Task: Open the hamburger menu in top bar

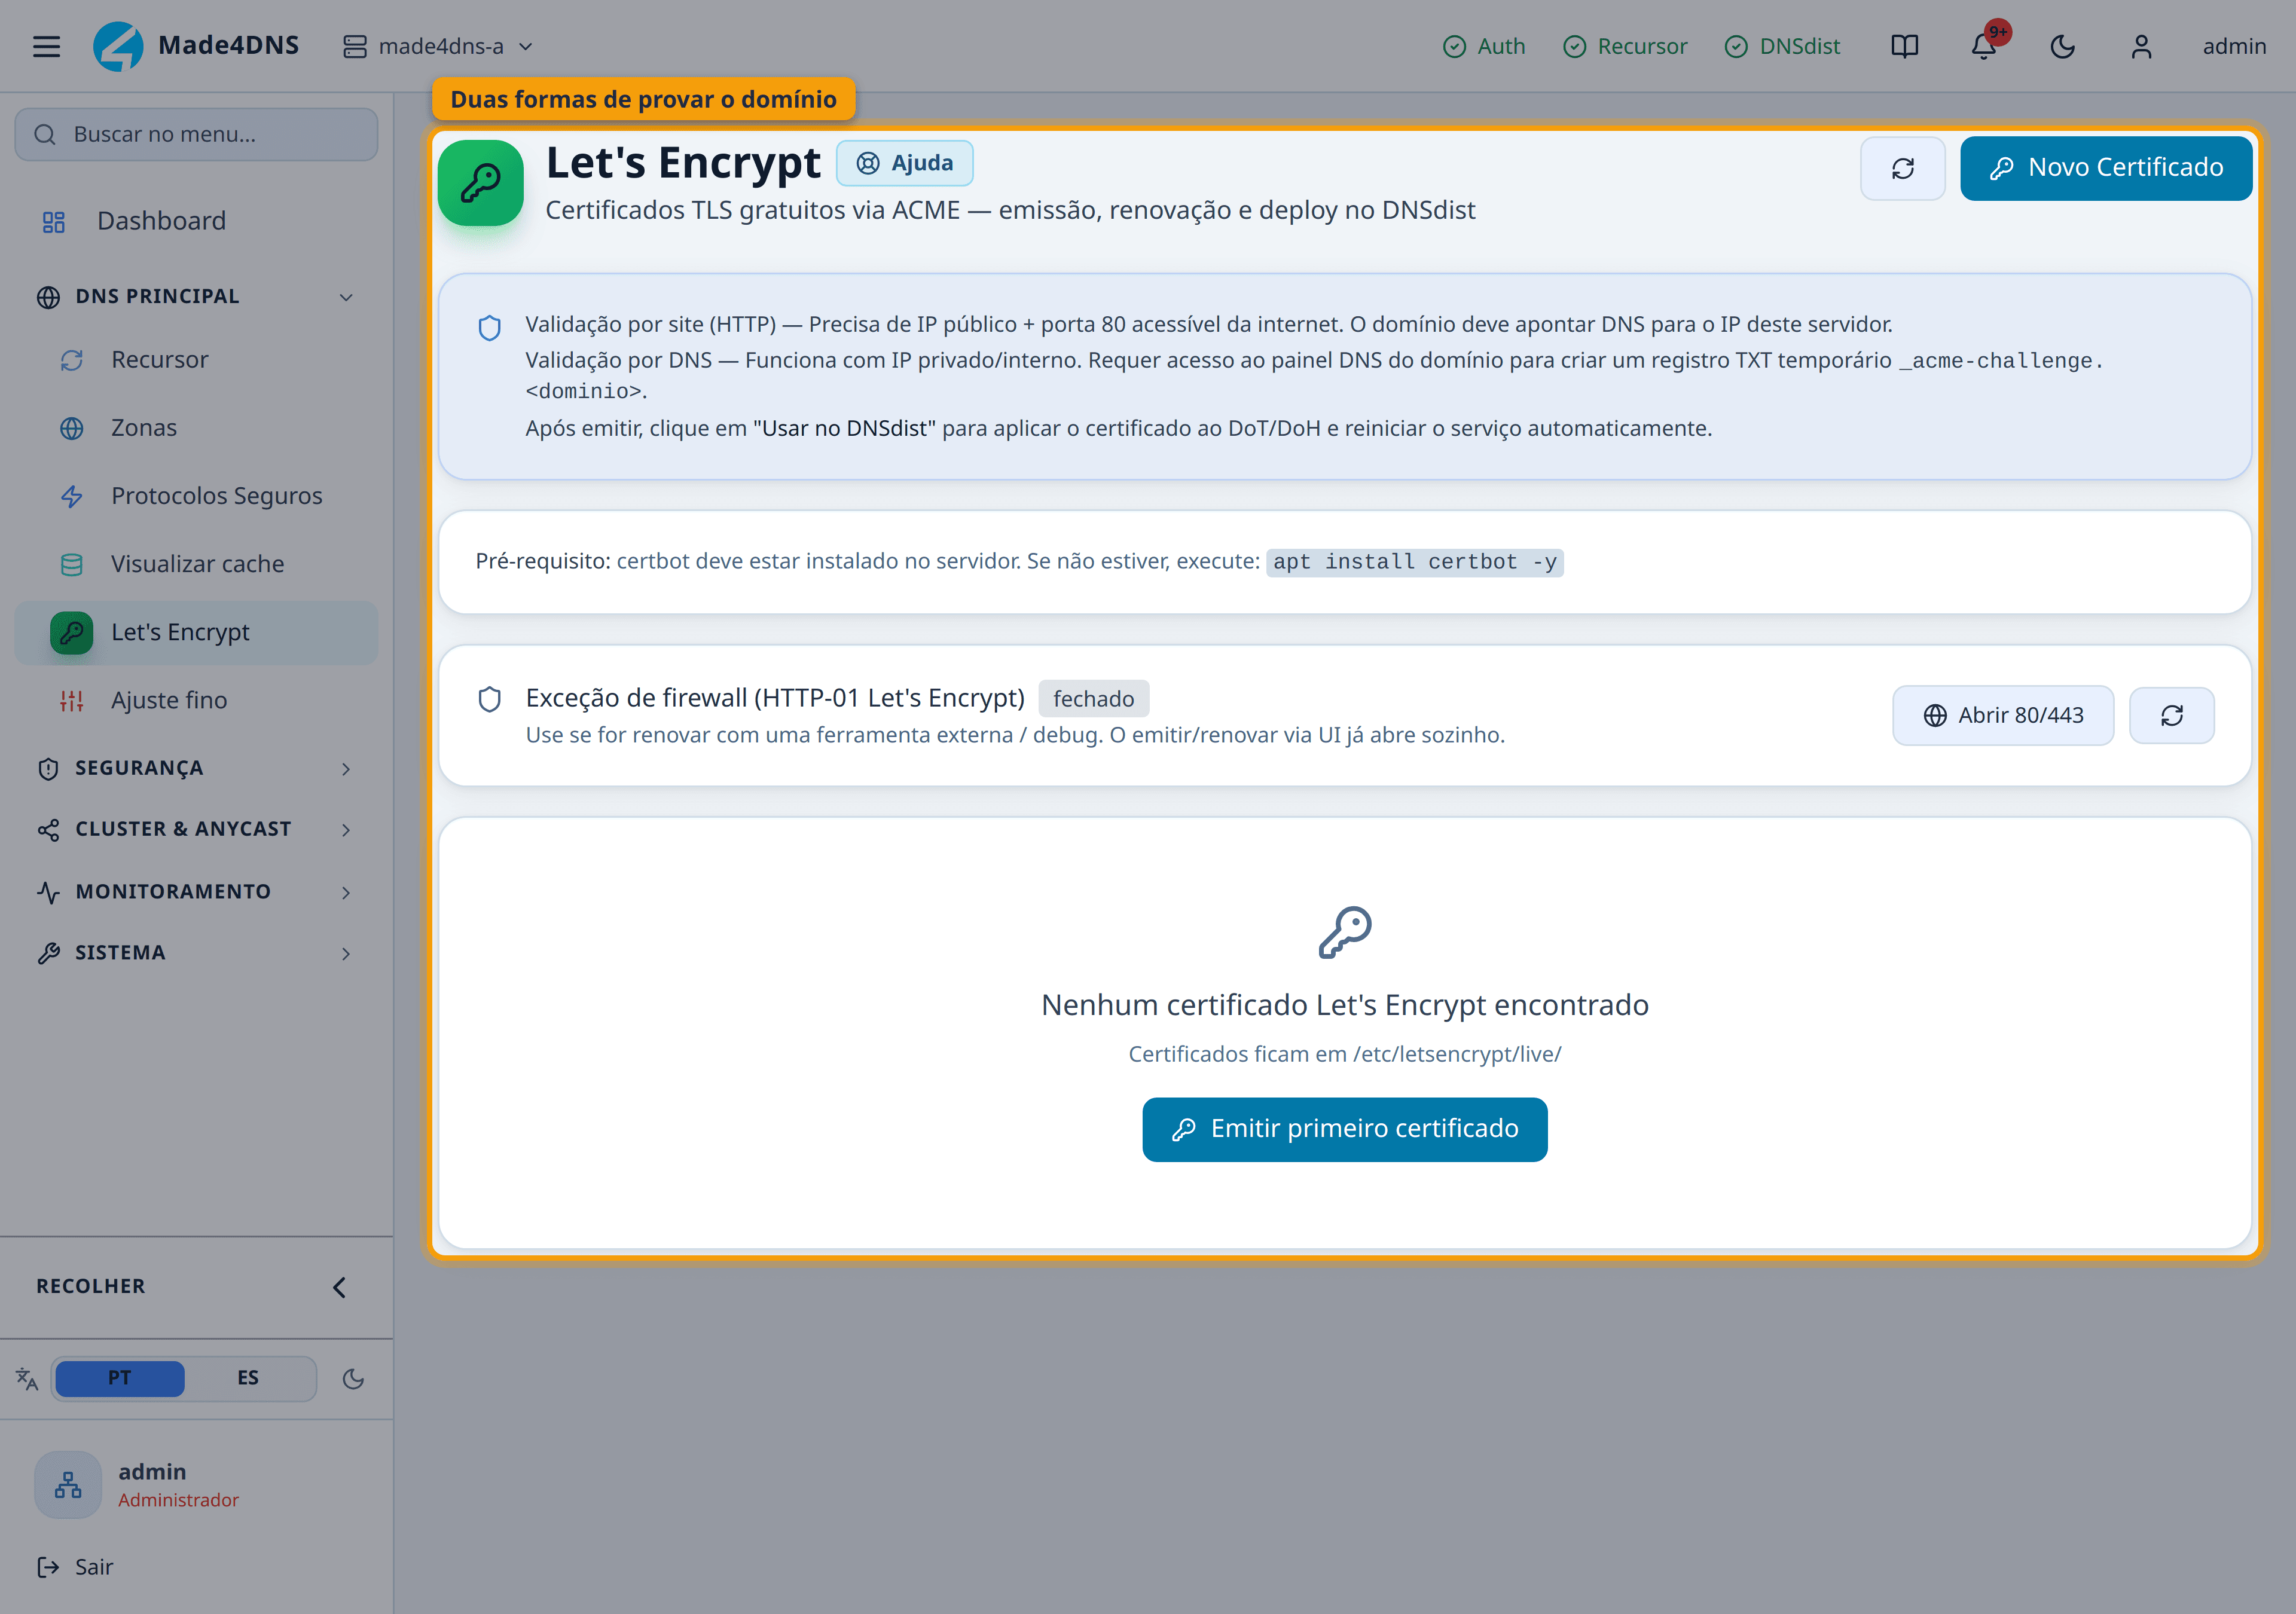Action: tap(46, 46)
